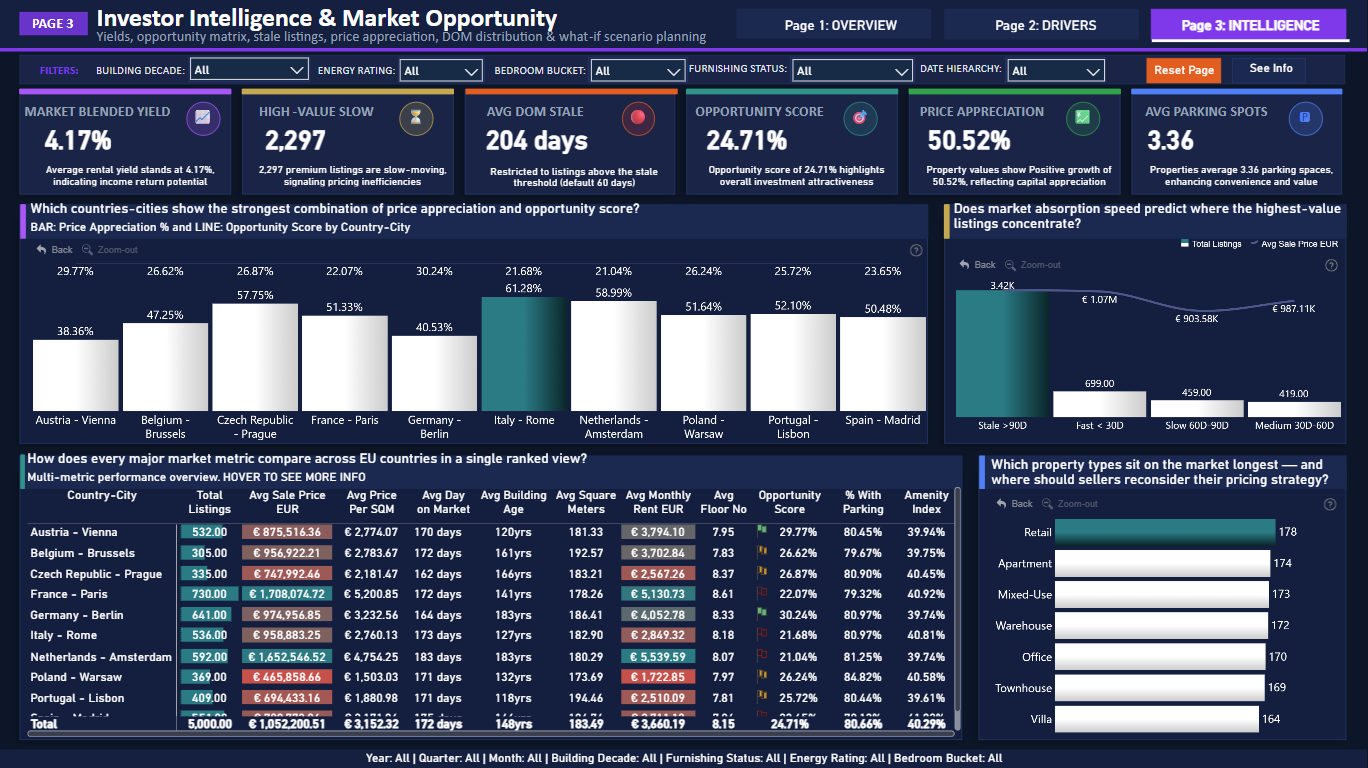The image size is (1368, 768).
Task: Select the Retail bar in property types chart
Action: [1165, 532]
